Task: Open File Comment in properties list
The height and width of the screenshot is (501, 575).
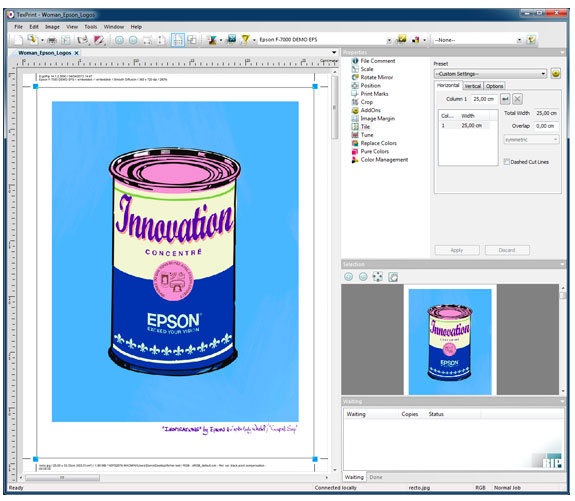Action: 378,61
